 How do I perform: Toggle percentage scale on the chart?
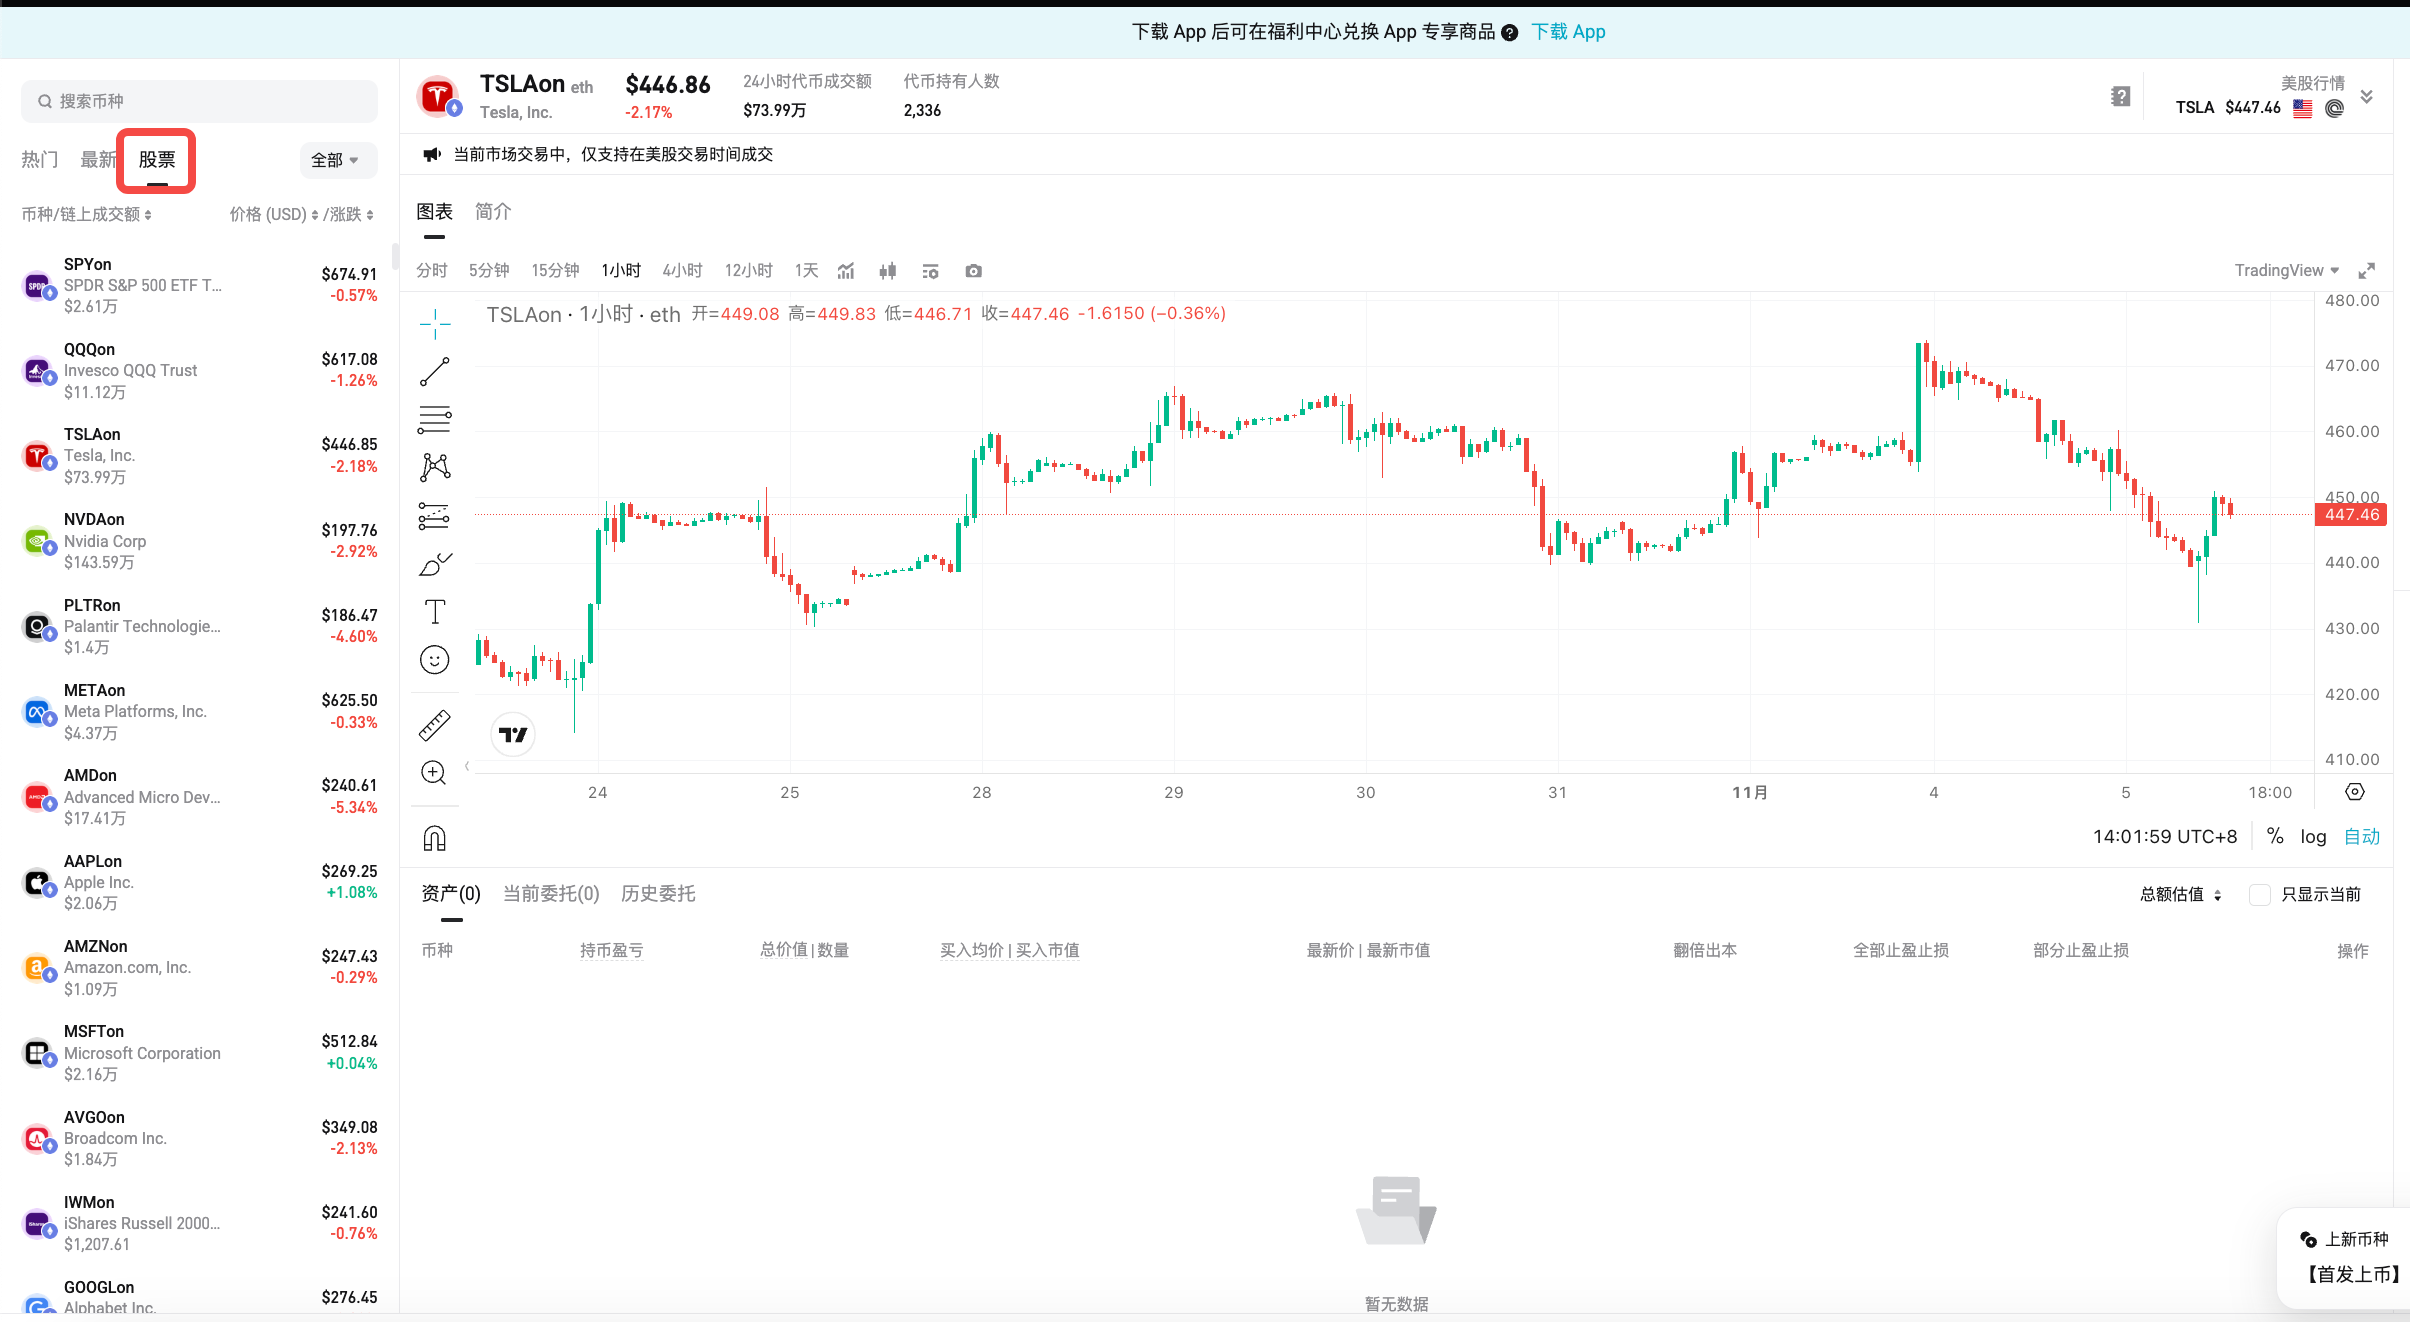[2275, 836]
